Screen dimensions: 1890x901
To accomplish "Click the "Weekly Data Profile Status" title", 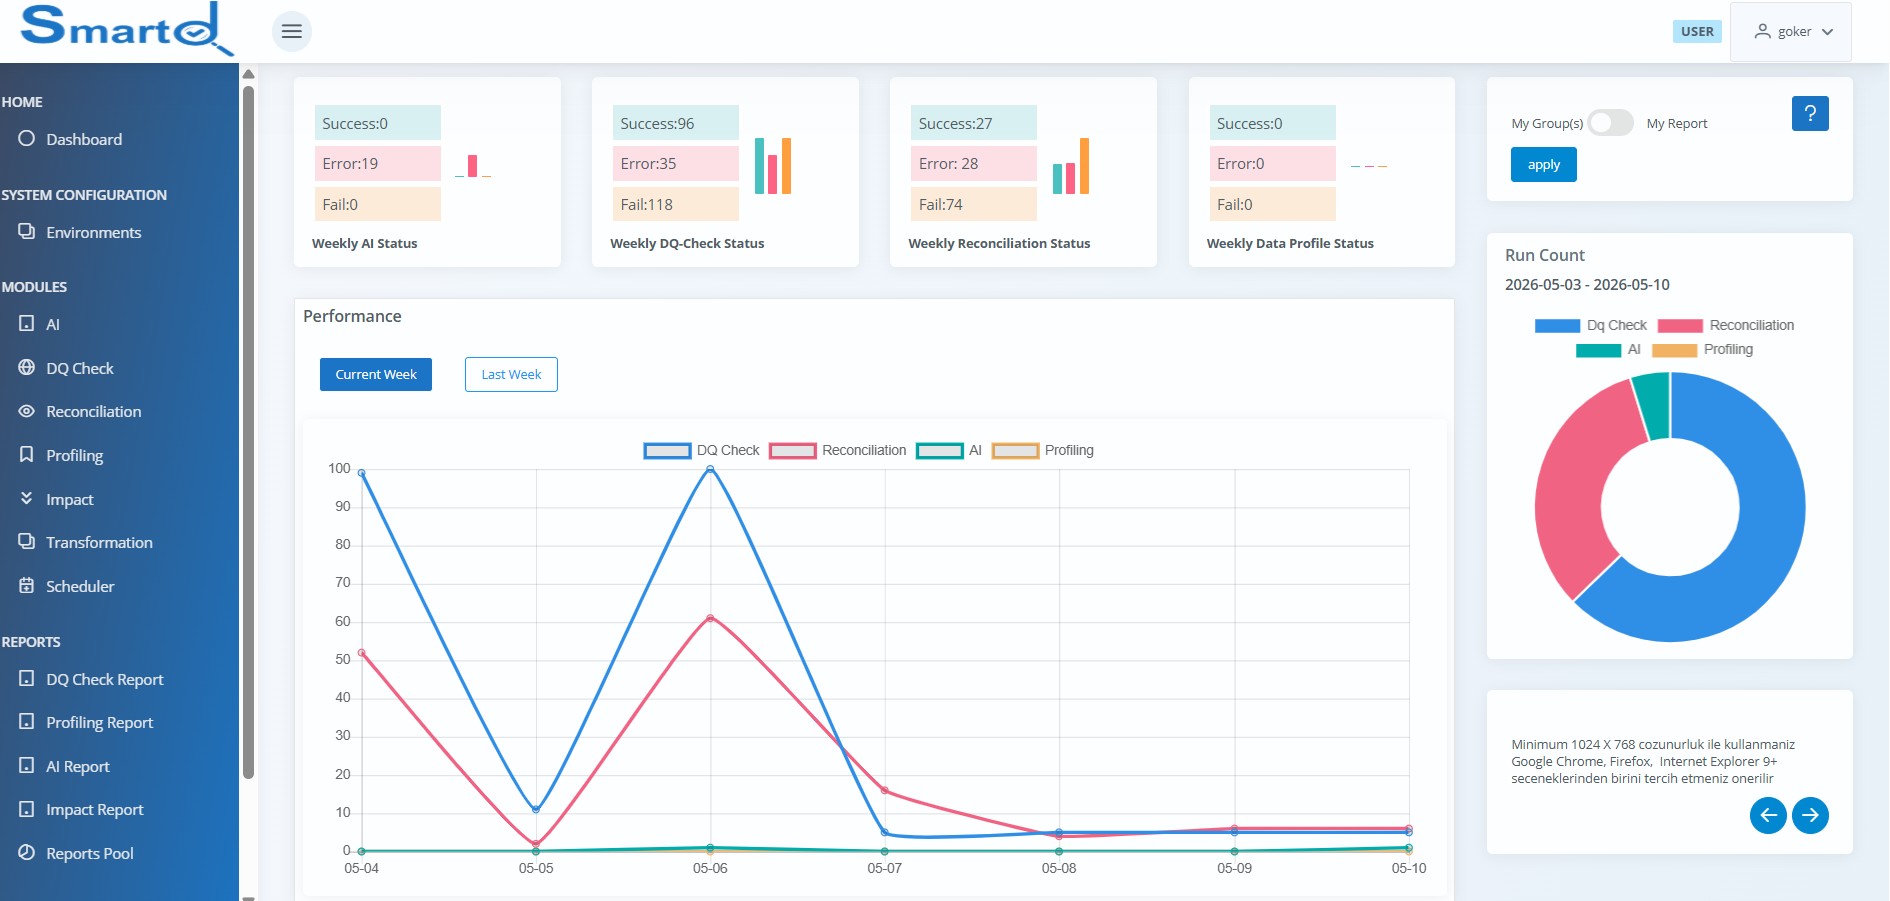I will coord(1290,243).
